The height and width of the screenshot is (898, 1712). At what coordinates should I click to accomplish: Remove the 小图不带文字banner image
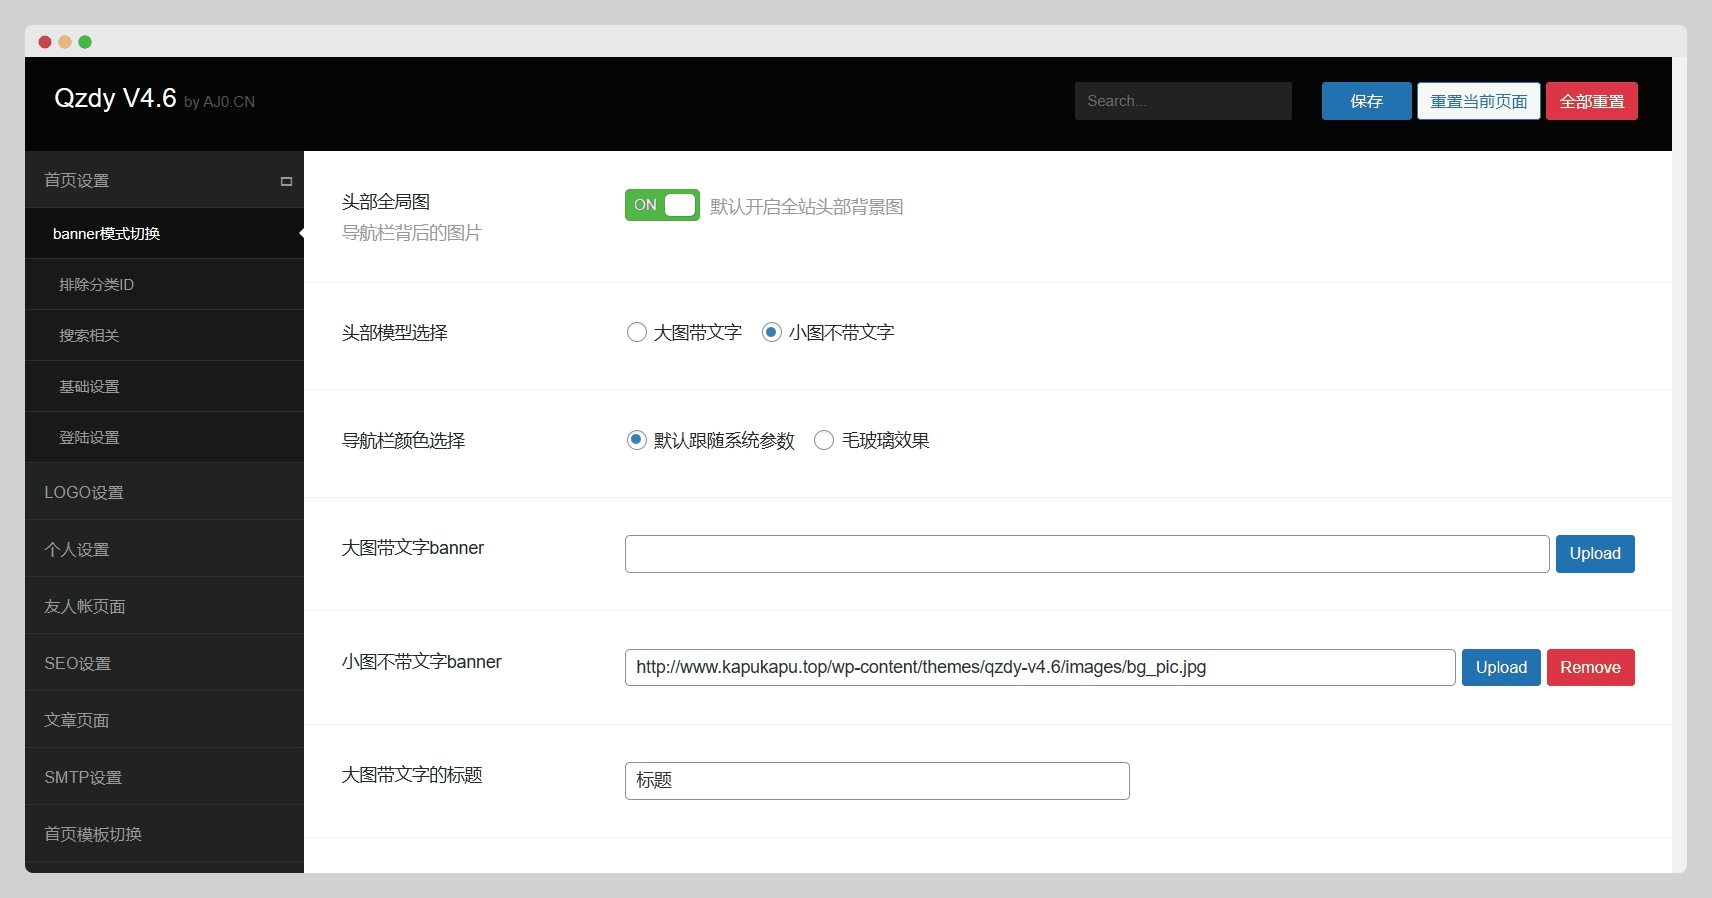[1590, 668]
